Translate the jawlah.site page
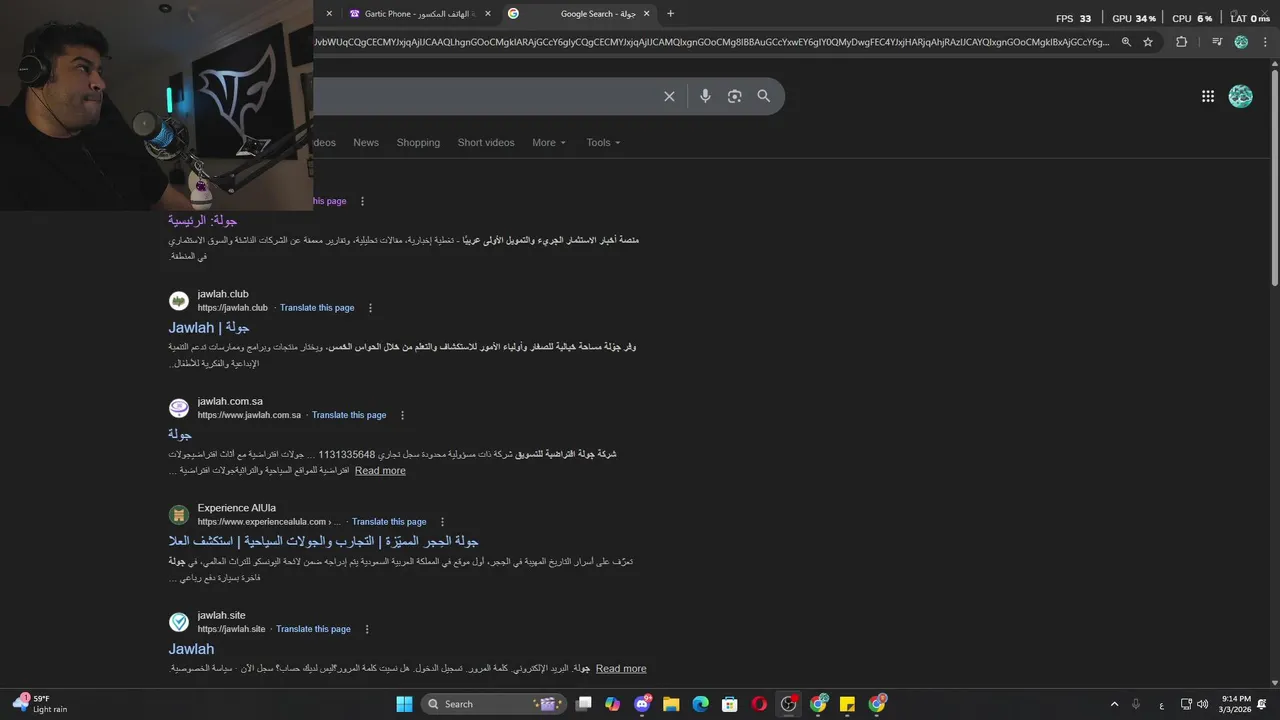 coord(313,629)
